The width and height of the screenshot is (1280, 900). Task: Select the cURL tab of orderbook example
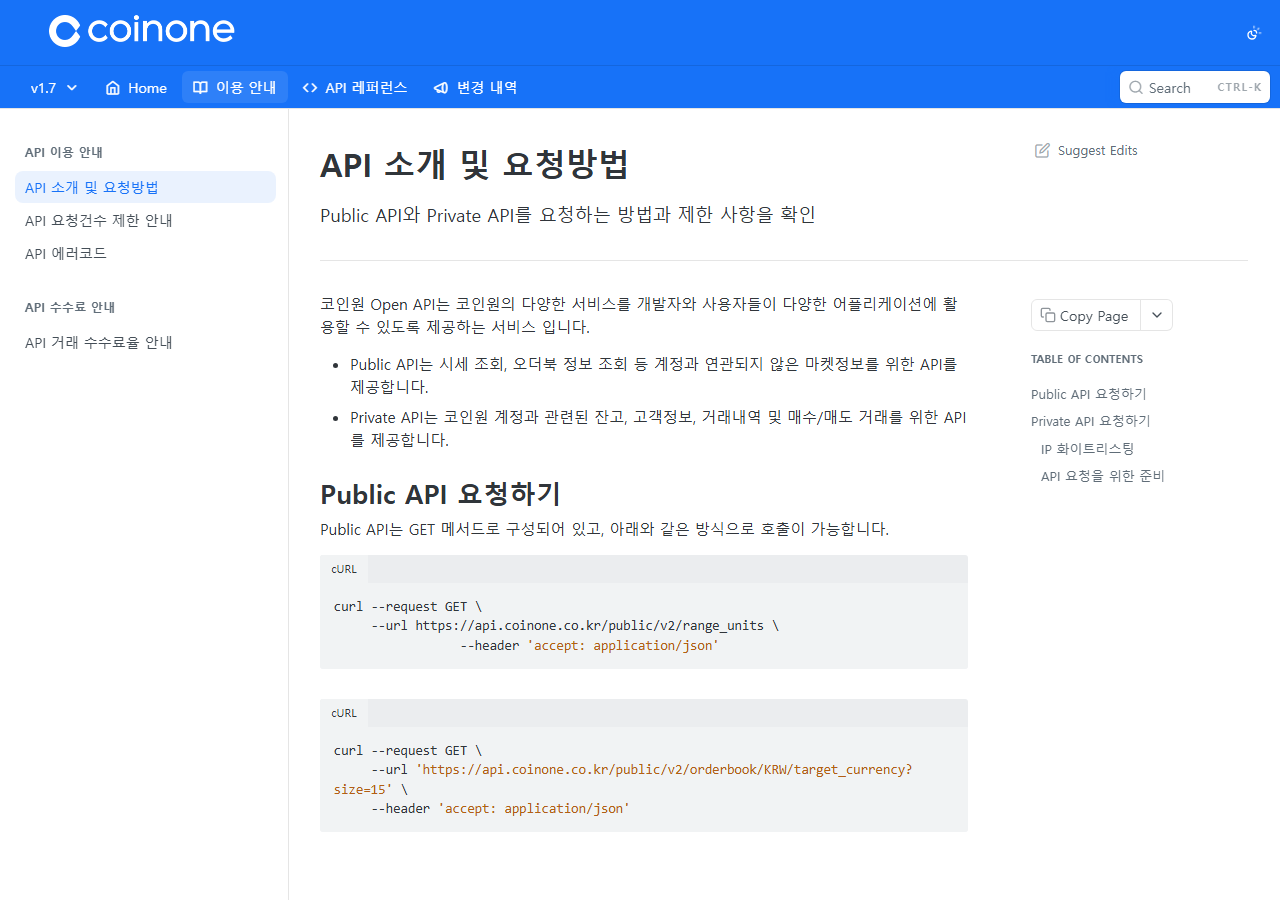(344, 713)
